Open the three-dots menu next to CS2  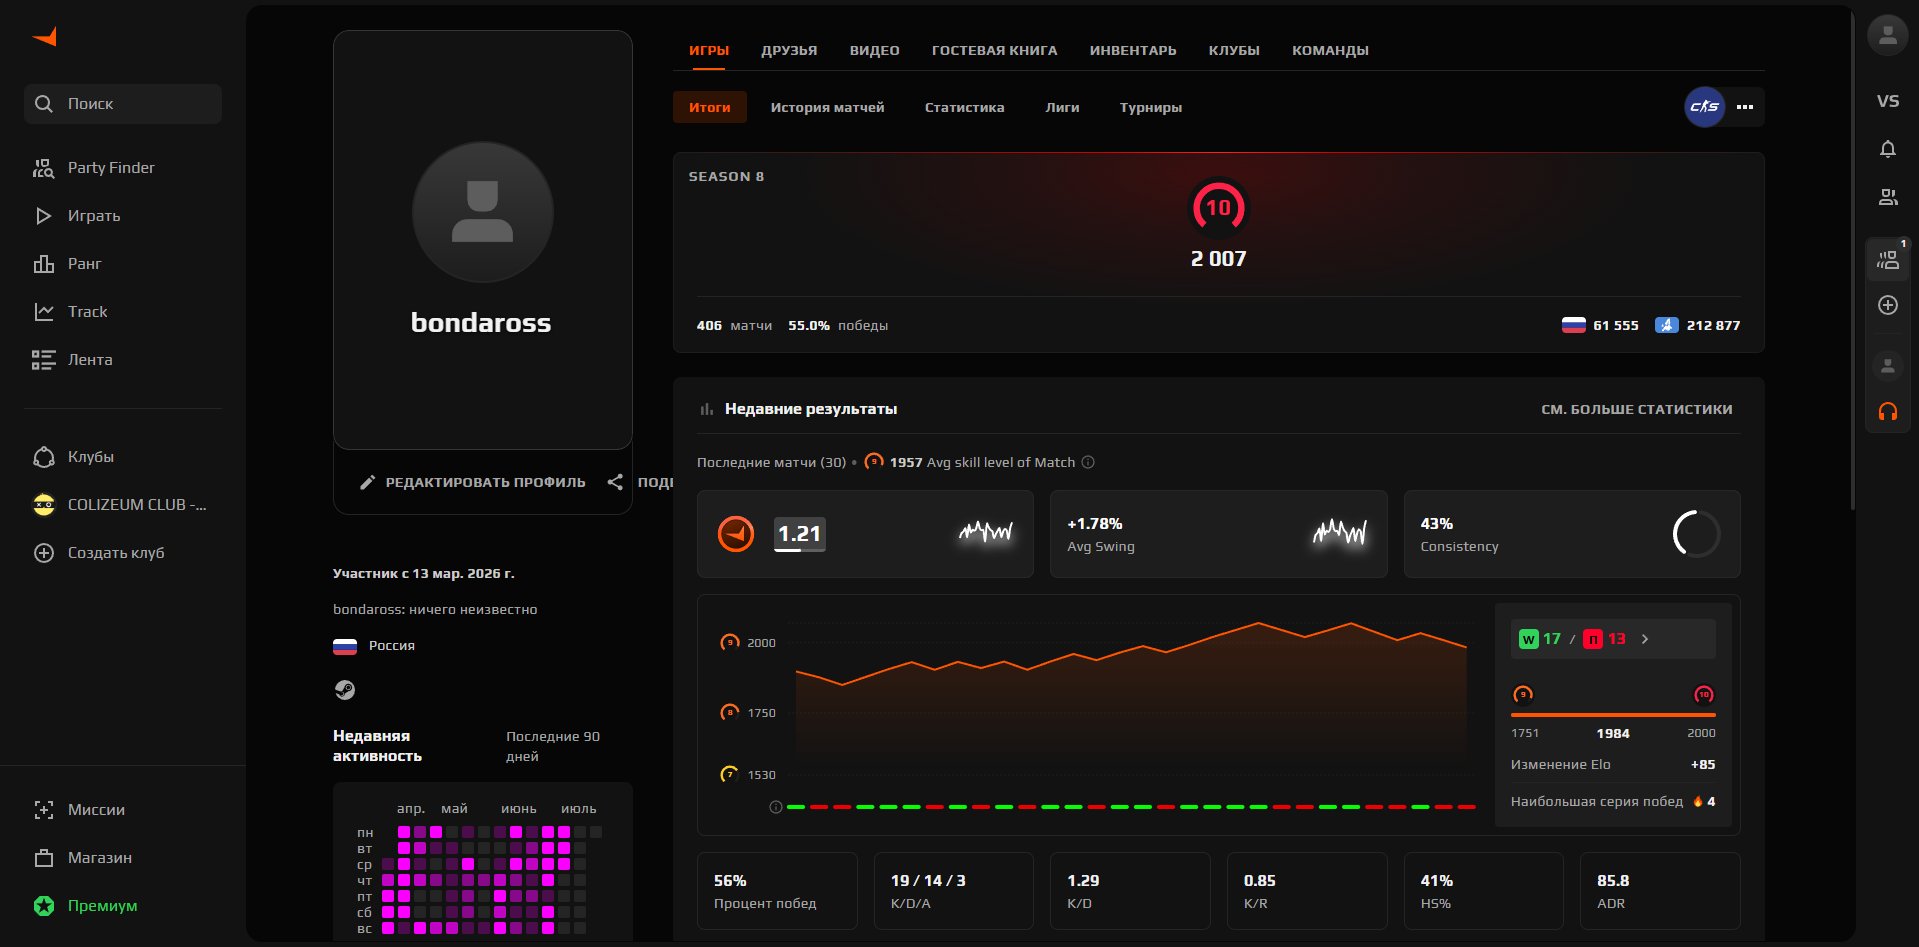(x=1745, y=107)
